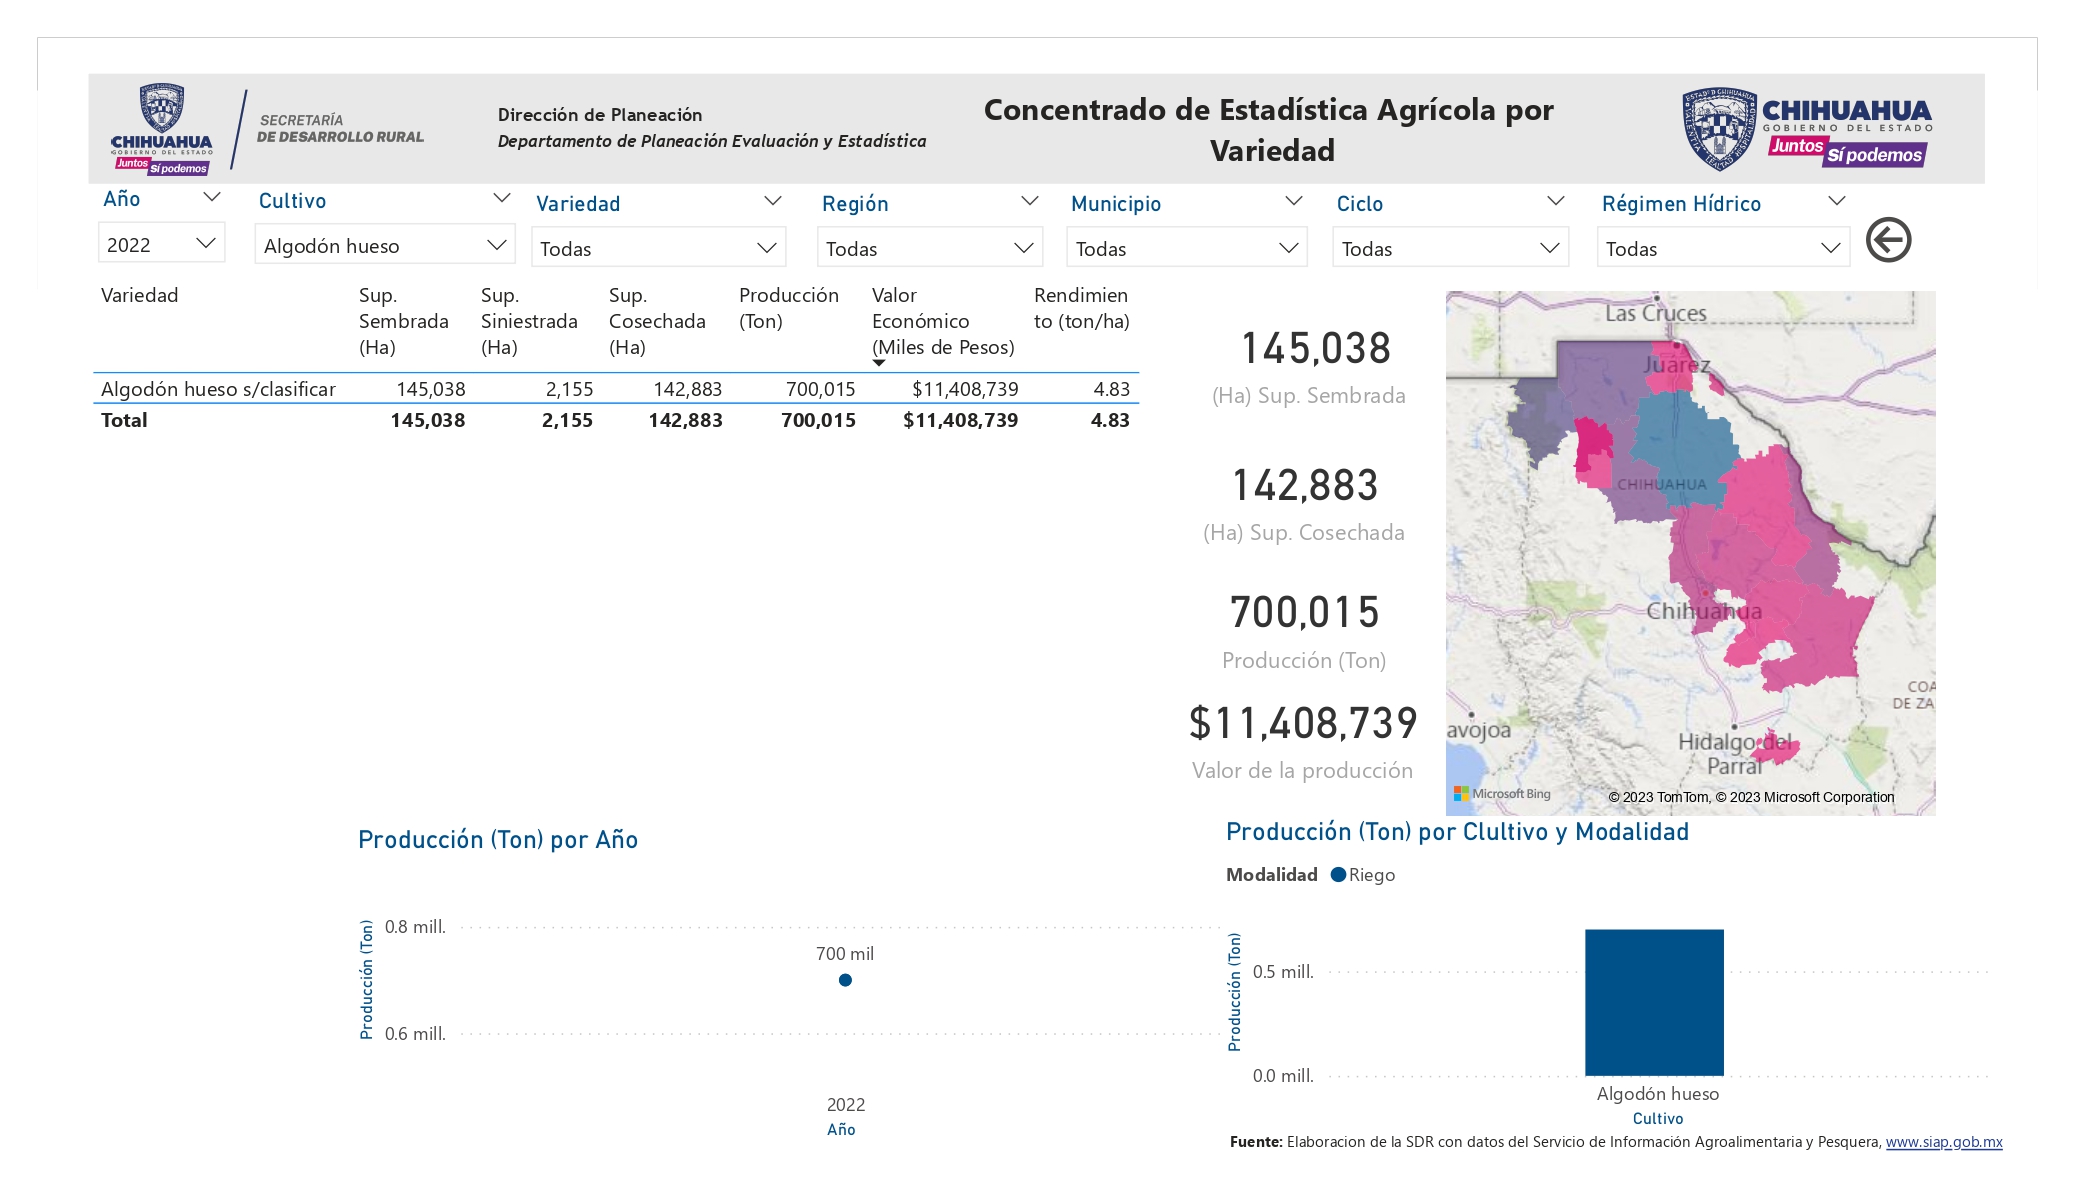Screen dimensions: 2075x1200
Task: Sort table by Rendimiento column header
Action: [1082, 308]
